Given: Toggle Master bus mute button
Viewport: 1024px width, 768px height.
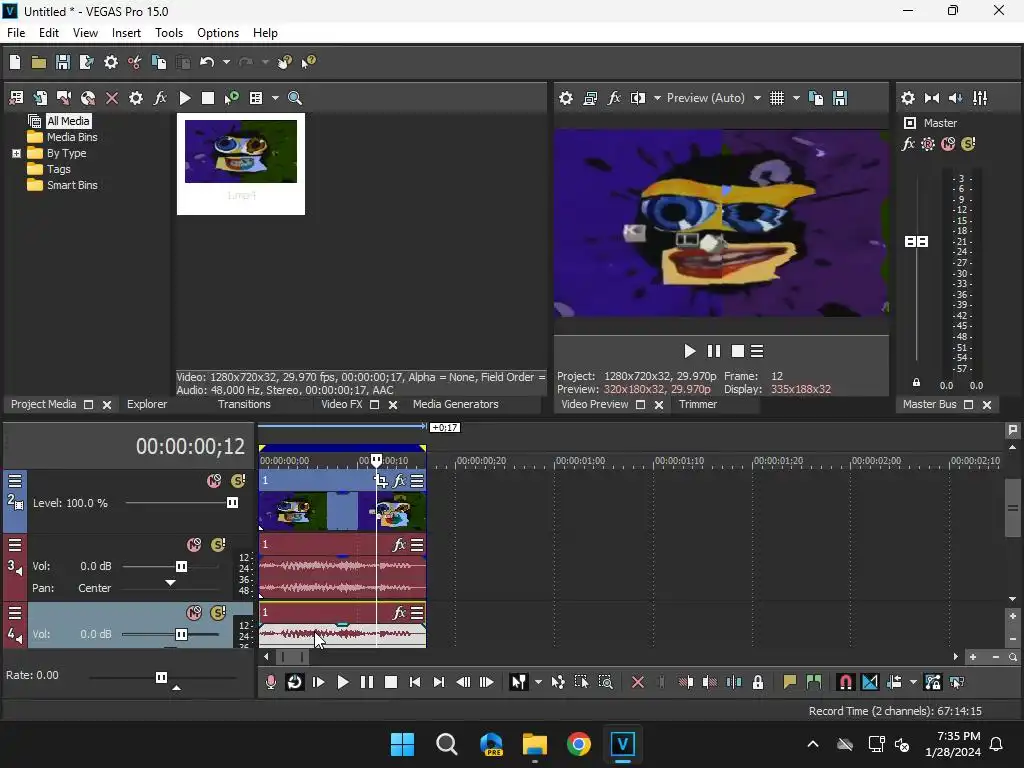Looking at the screenshot, I should tap(948, 144).
